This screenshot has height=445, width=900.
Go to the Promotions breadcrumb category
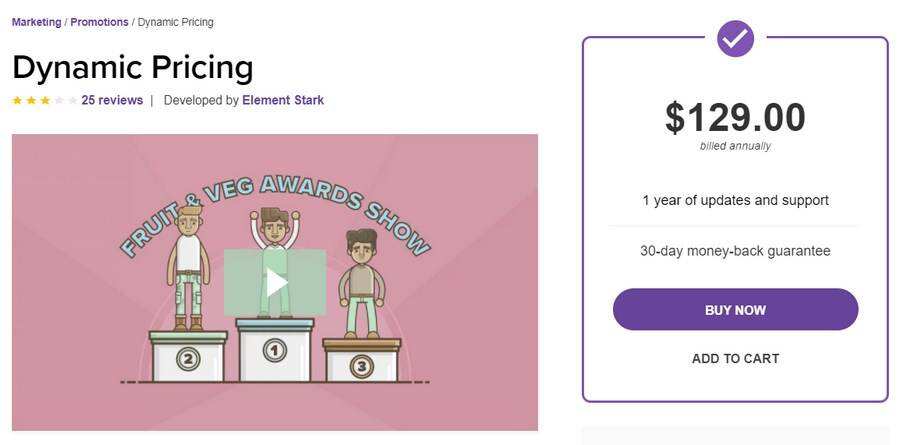pos(99,22)
